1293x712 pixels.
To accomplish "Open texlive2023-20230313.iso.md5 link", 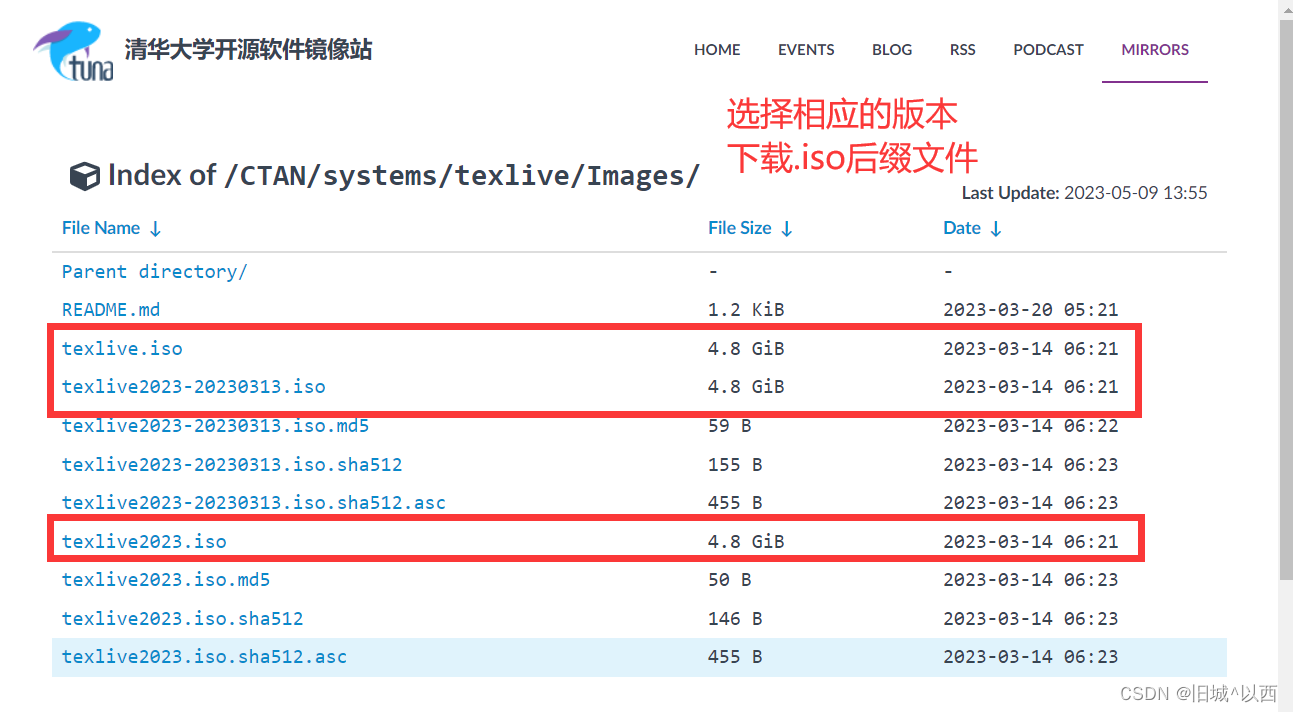I will 215,425.
